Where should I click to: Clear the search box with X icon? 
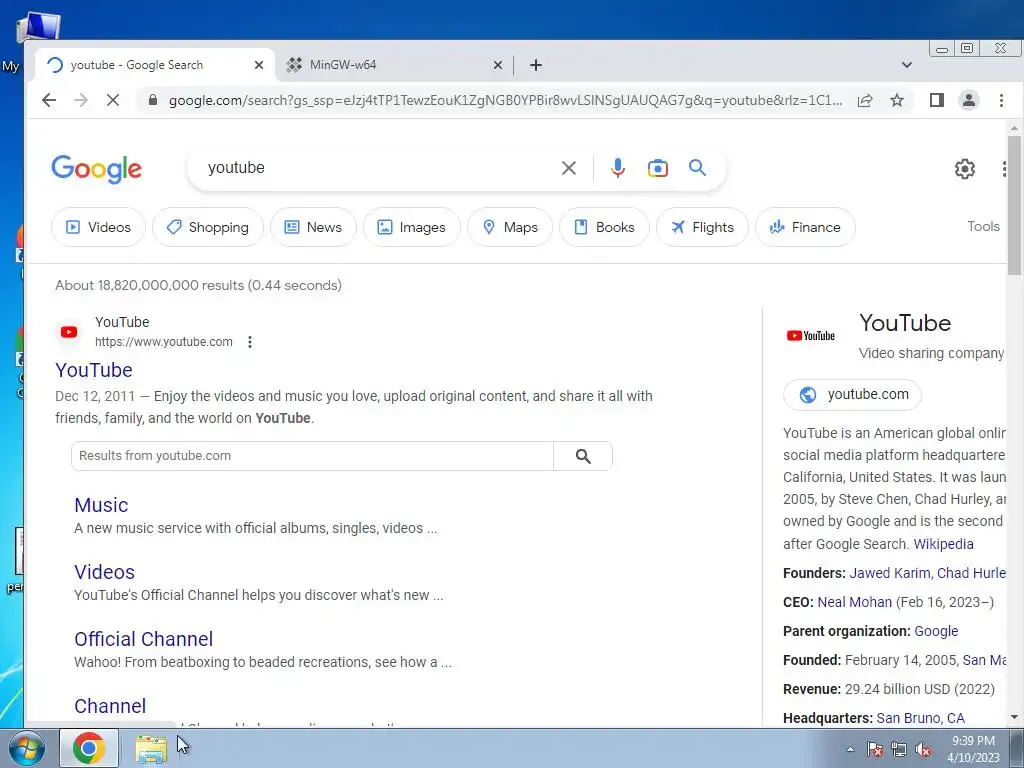[x=569, y=168]
